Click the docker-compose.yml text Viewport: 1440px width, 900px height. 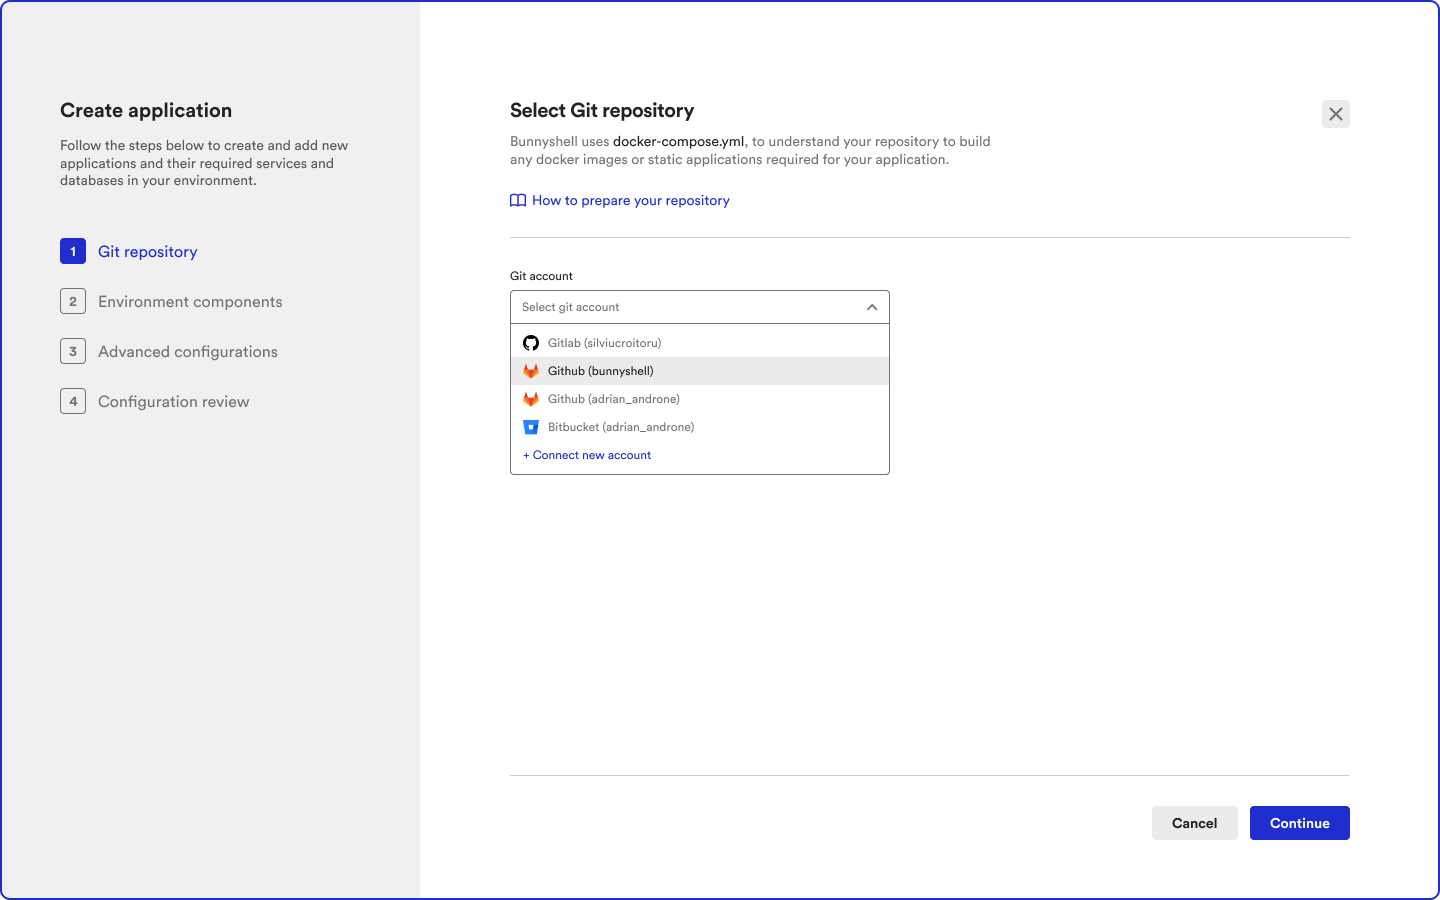[x=679, y=142]
